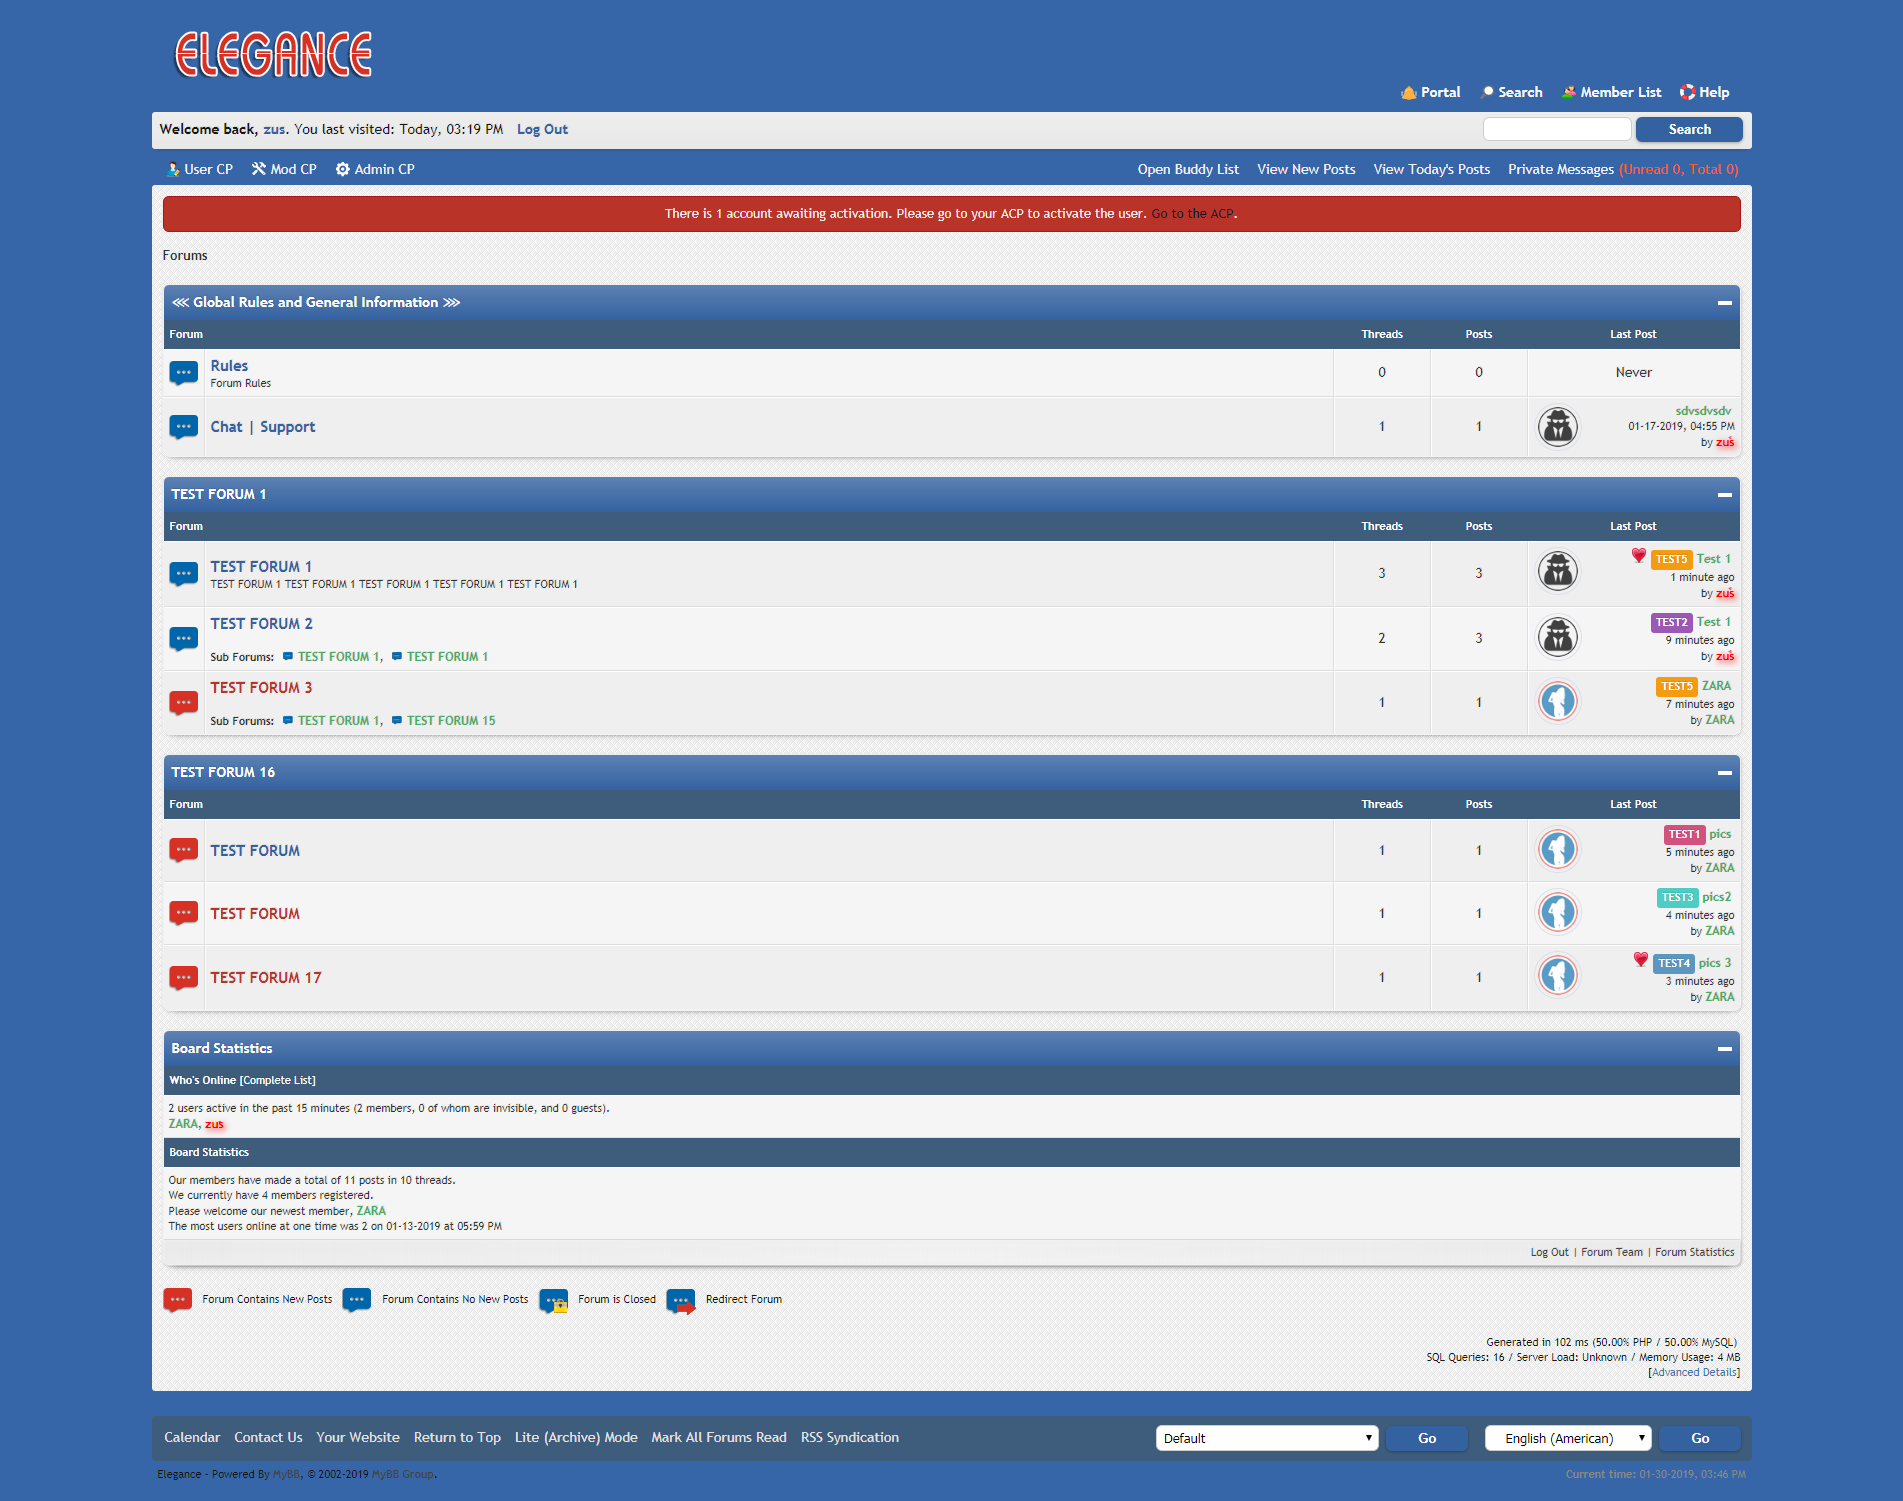The image size is (1903, 1501).
Task: Collapse the Global Rules and General Information category
Action: click(1724, 303)
